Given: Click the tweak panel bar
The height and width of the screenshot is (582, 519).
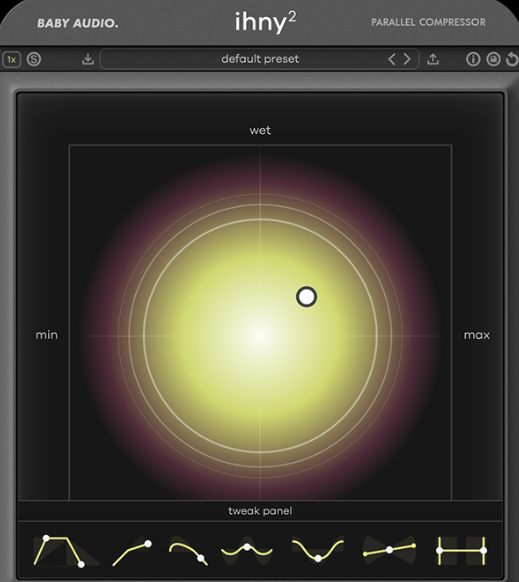Looking at the screenshot, I should (260, 511).
